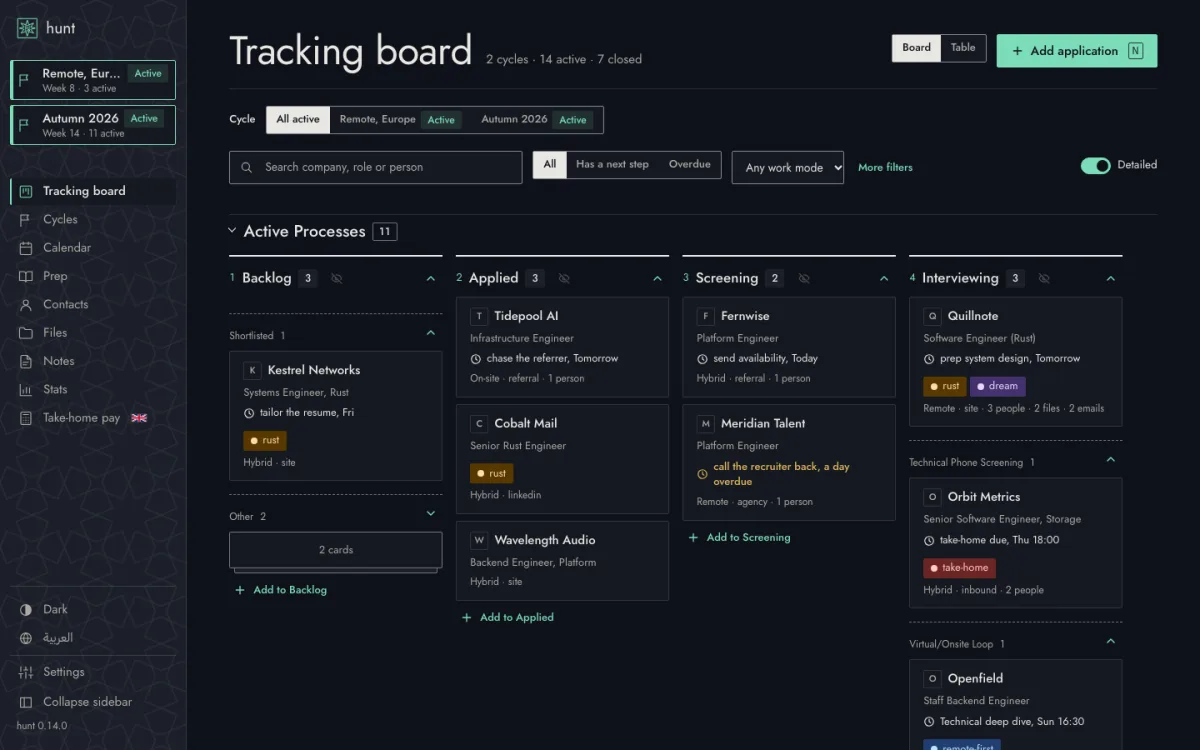Click the Orbit Metrics O avatar
This screenshot has width=1200, height=750.
pos(933,497)
